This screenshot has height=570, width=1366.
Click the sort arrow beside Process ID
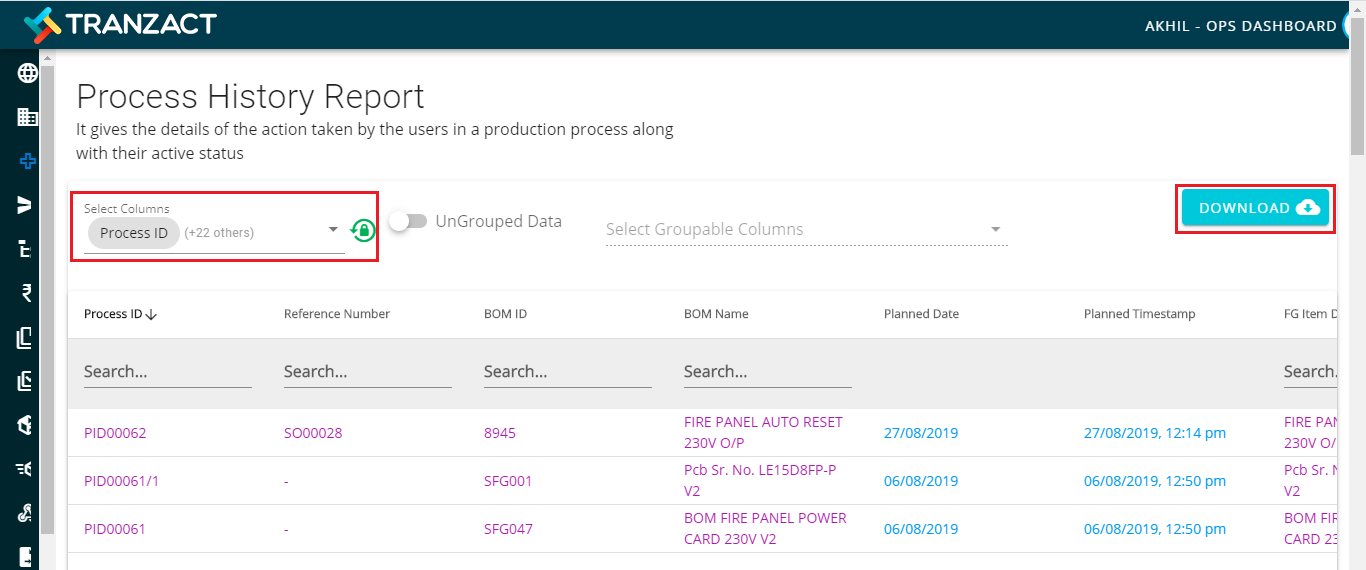(152, 314)
